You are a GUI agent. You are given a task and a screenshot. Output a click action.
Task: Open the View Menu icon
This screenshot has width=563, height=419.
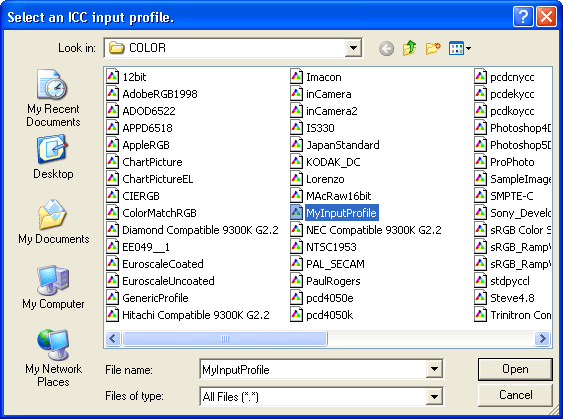[x=460, y=48]
